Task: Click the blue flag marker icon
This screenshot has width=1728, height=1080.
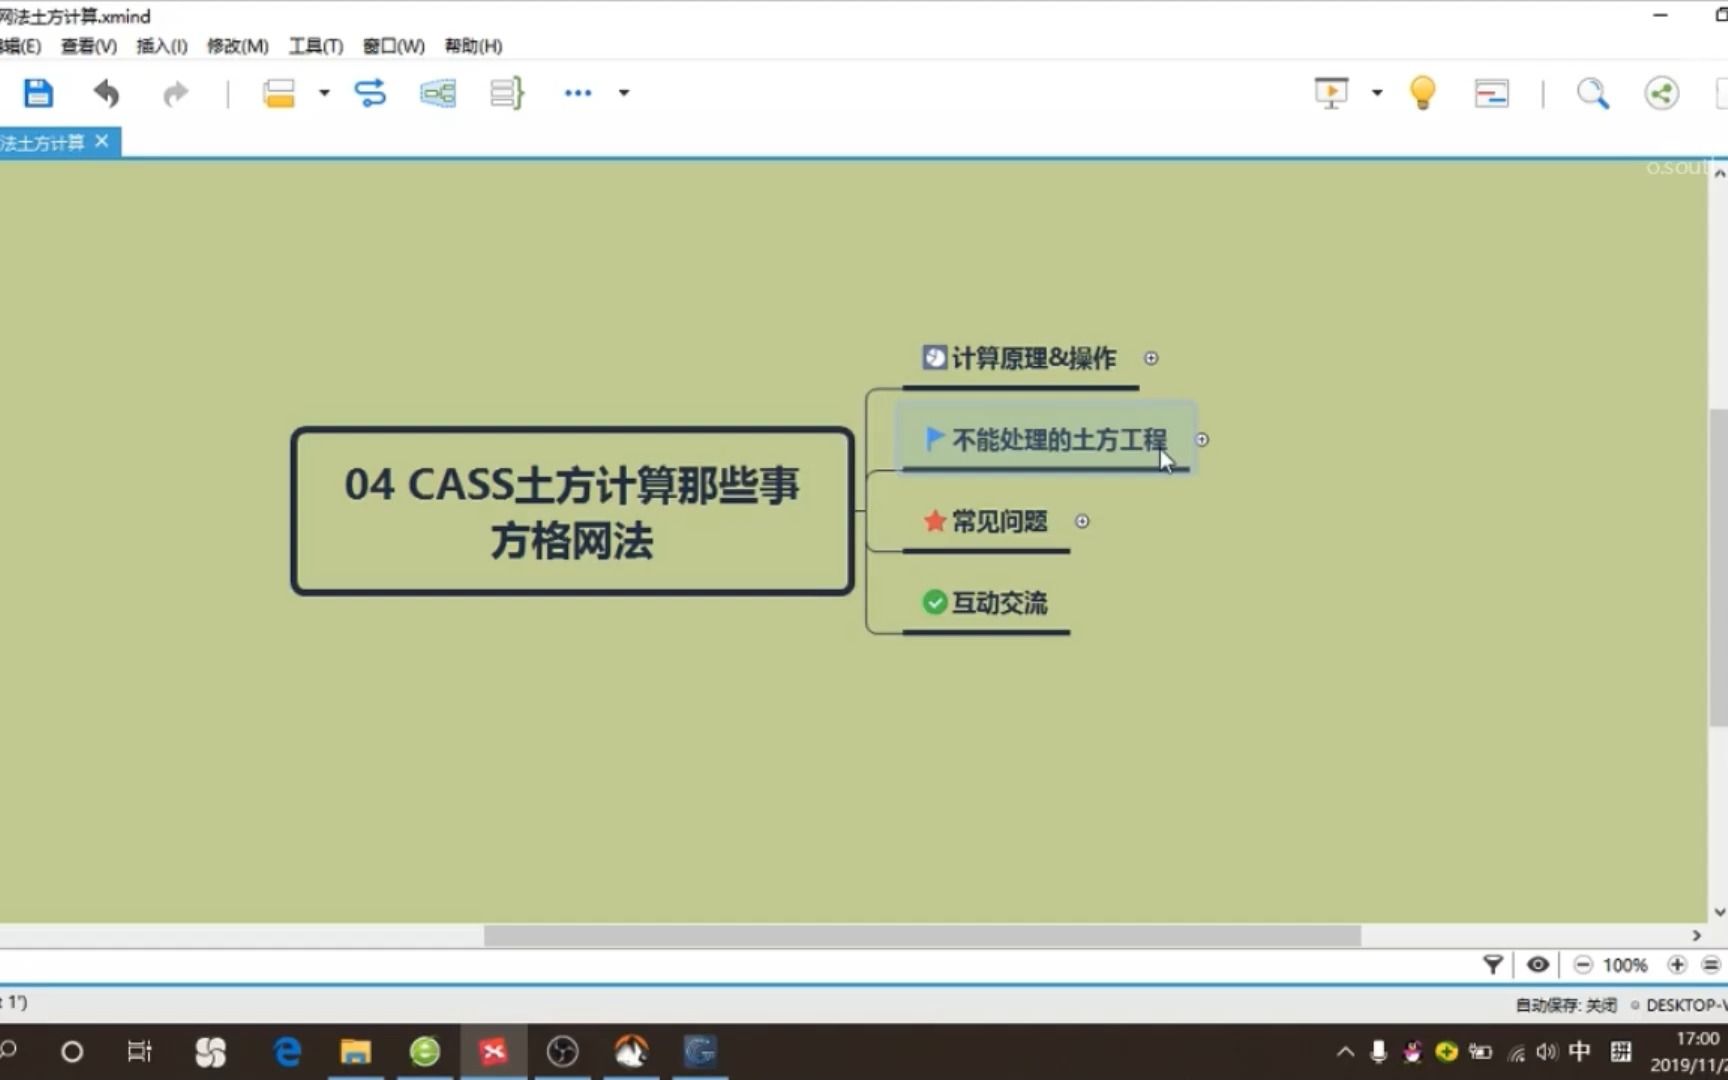Action: pyautogui.click(x=934, y=439)
